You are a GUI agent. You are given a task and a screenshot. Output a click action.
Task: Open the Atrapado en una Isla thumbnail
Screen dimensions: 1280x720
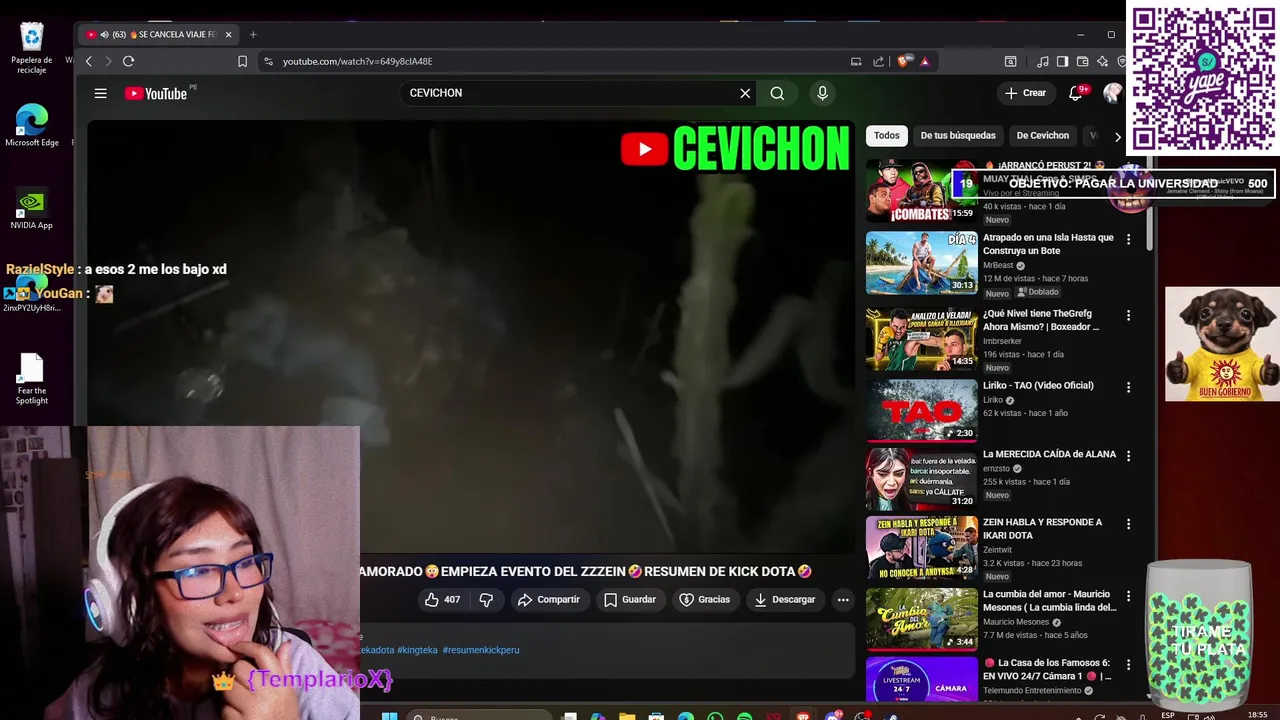coord(921,263)
